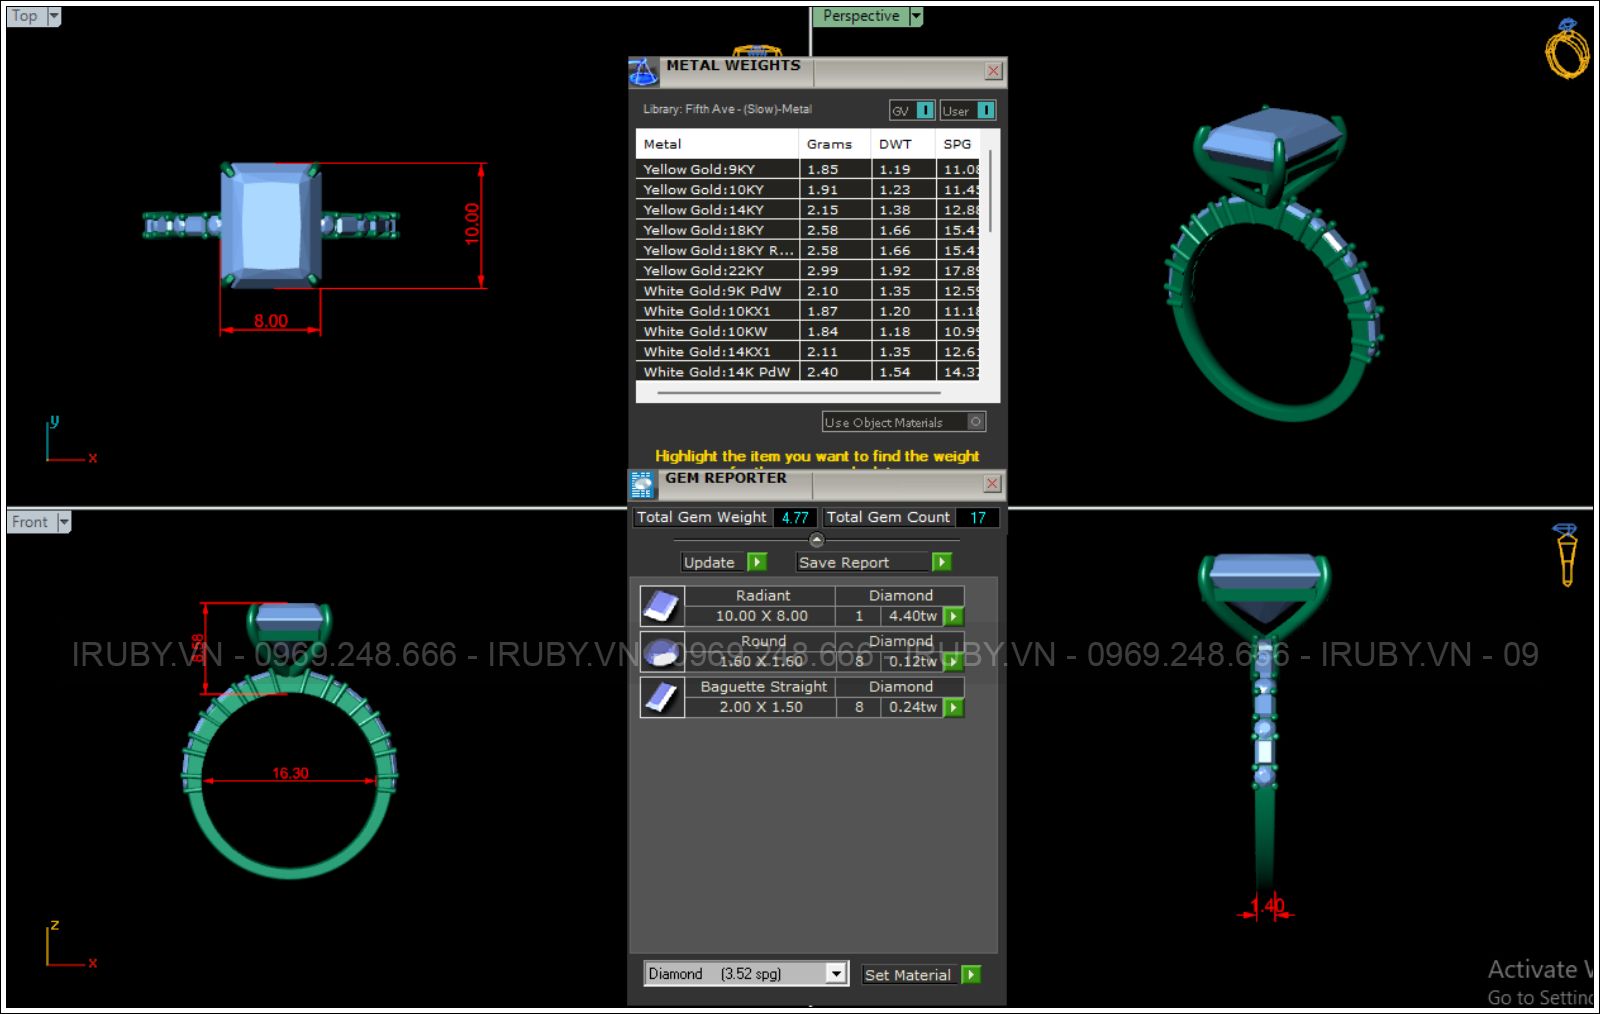Switch to the Perspective viewport tab

click(x=861, y=16)
